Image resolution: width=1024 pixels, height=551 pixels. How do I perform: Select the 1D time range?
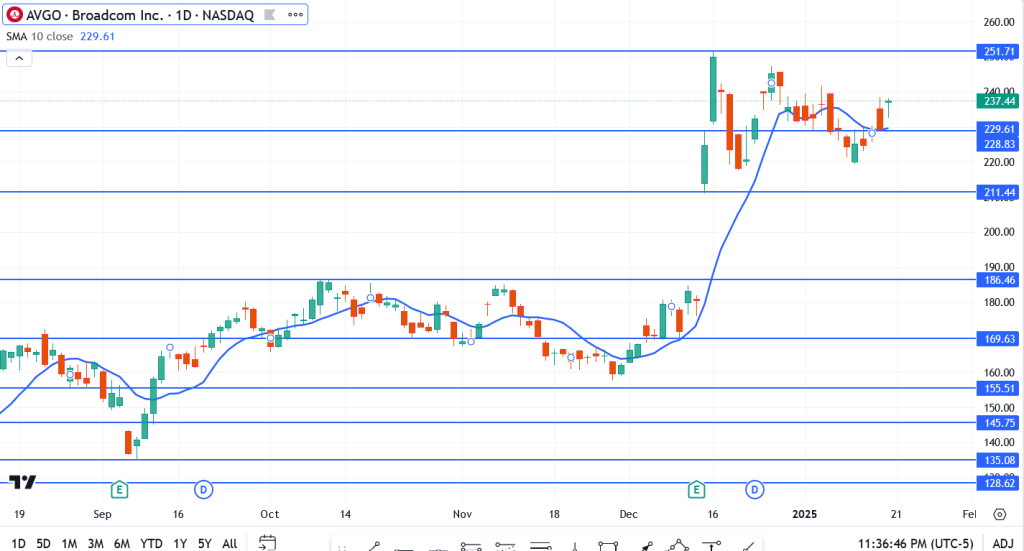tap(18, 543)
